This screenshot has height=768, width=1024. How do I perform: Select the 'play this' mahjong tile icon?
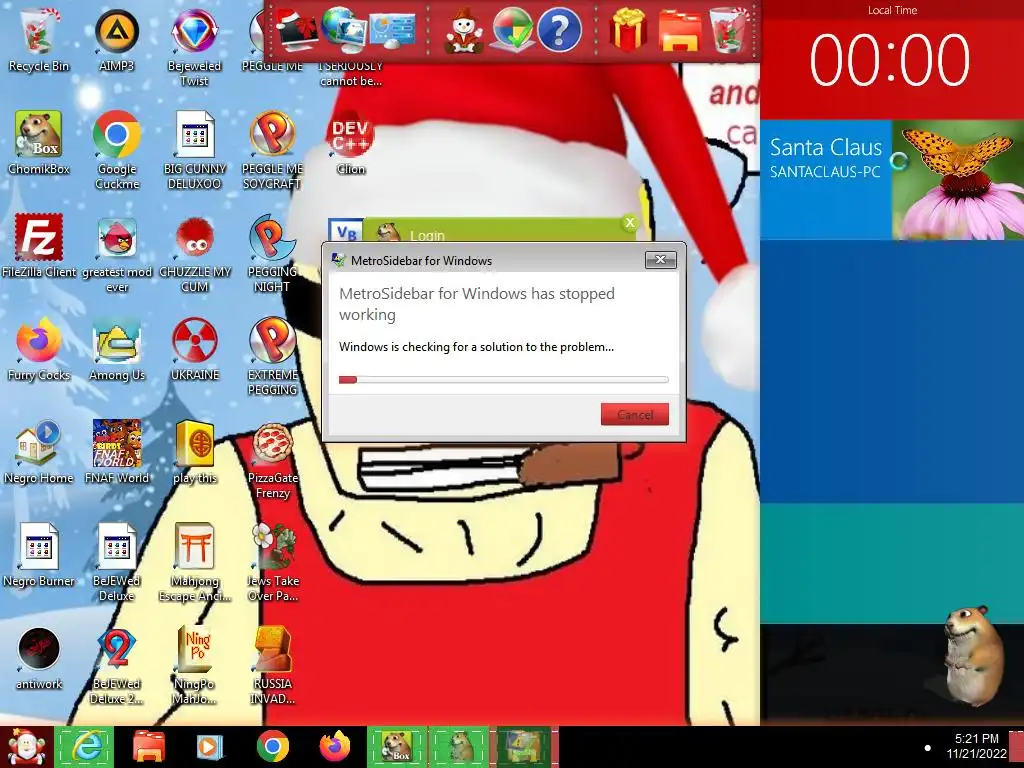pos(194,452)
